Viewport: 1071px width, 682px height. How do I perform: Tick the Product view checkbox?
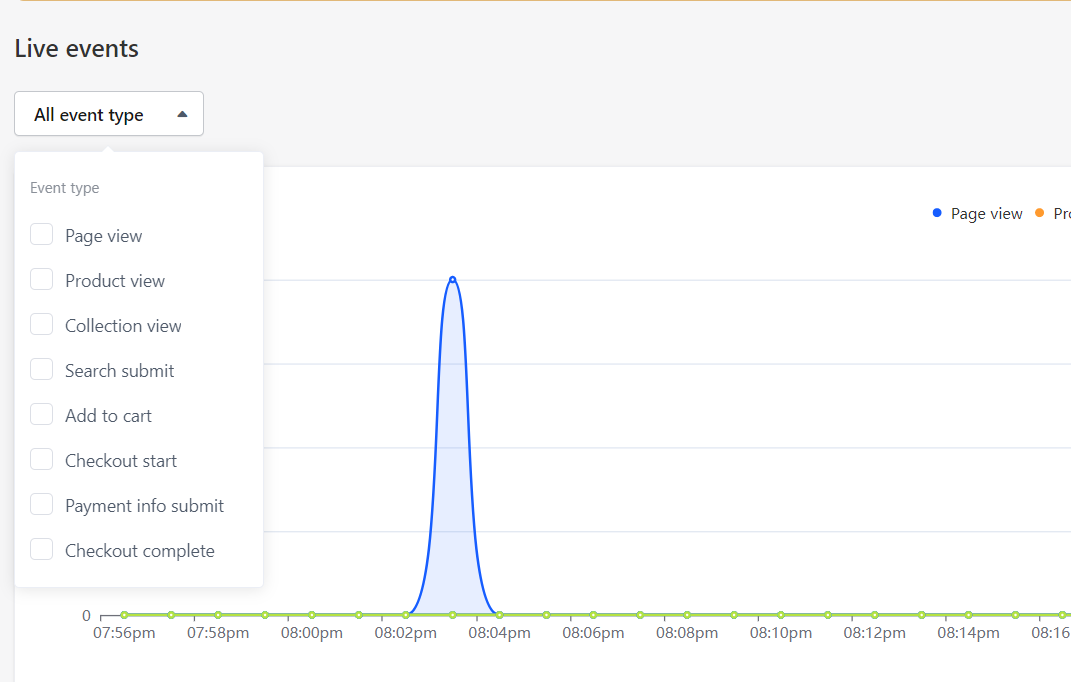pos(41,280)
